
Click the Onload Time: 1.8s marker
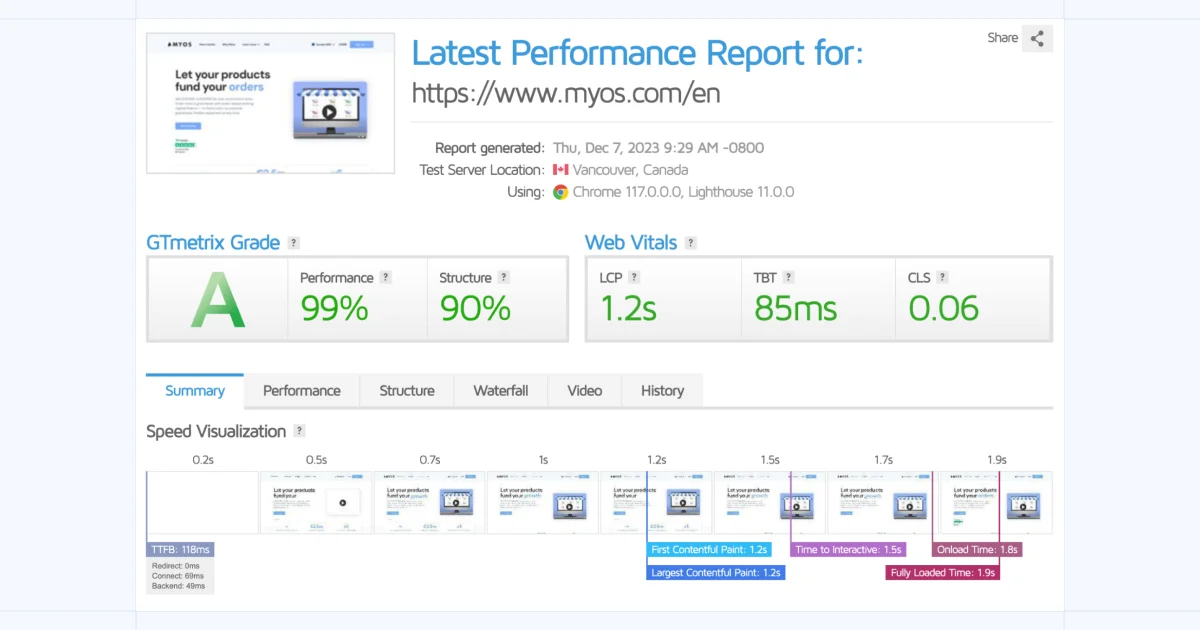pyautogui.click(x=977, y=550)
